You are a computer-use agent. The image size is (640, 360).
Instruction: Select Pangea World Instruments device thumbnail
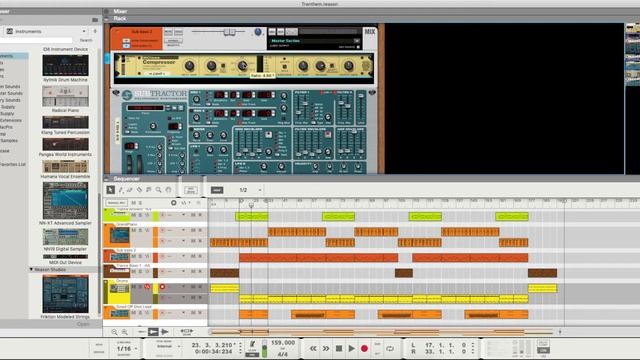pos(65,144)
